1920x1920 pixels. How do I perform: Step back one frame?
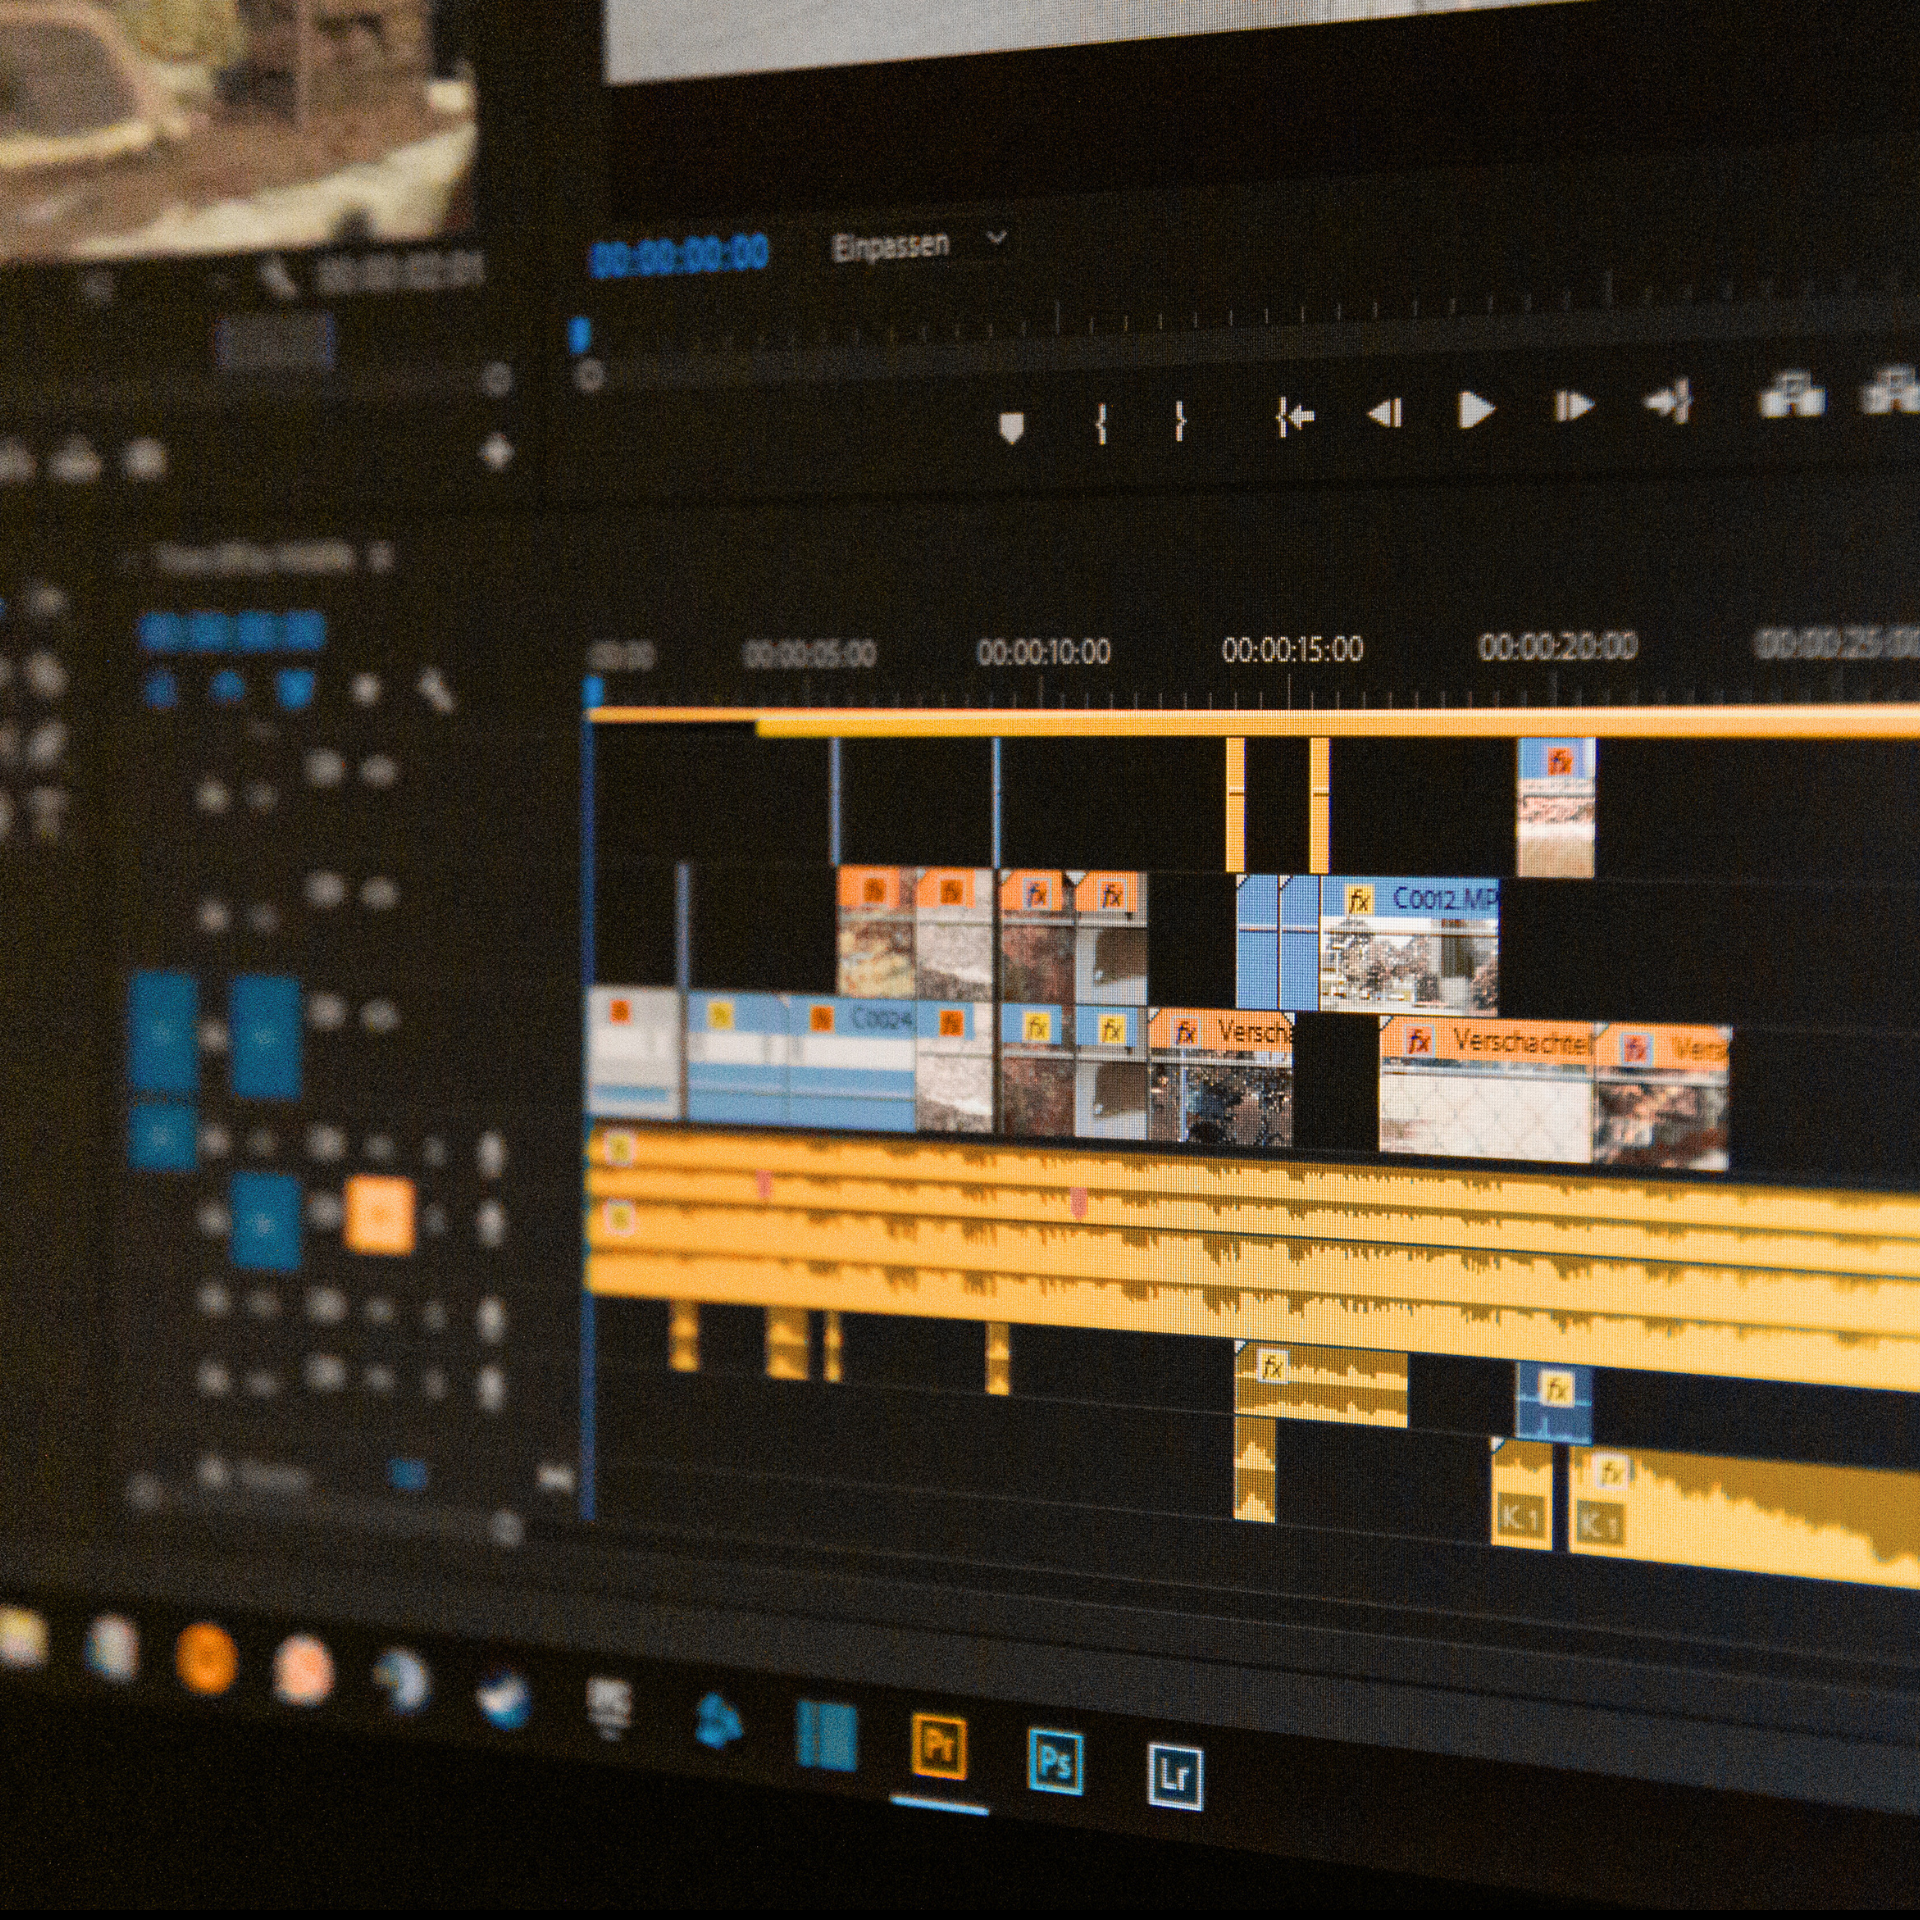[1385, 412]
